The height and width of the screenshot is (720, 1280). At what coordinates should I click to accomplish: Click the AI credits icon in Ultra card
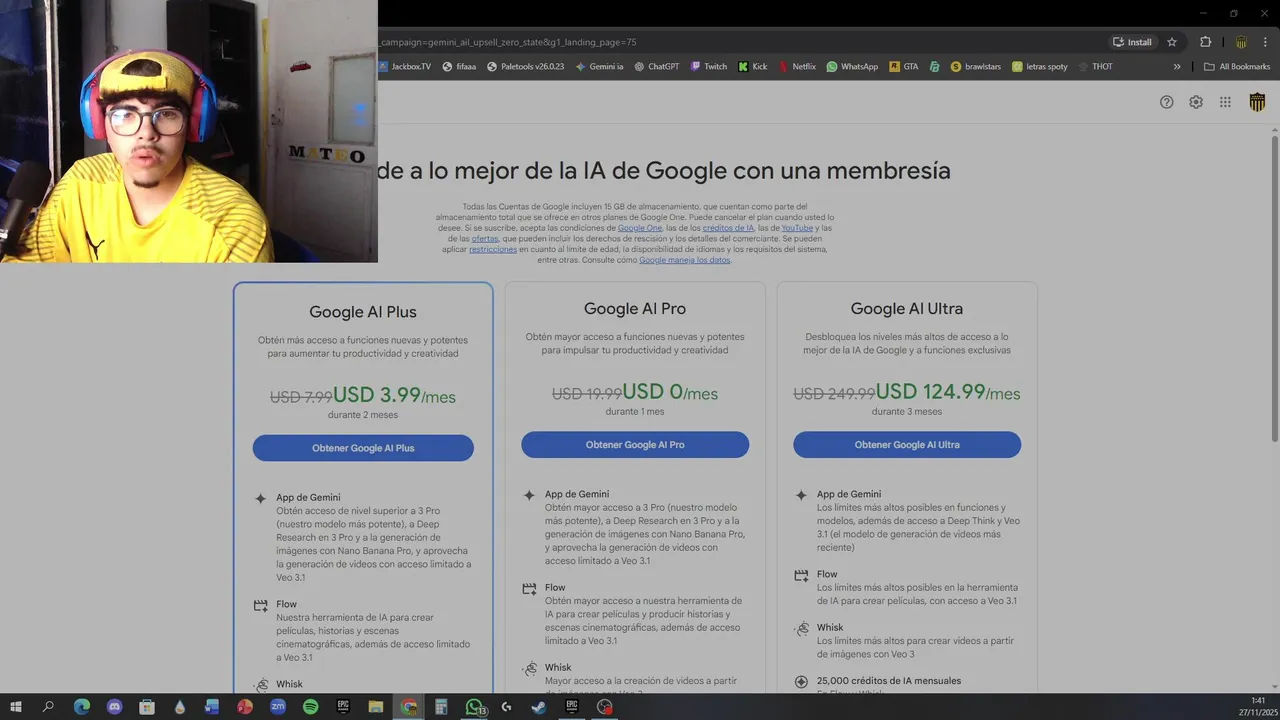(x=801, y=682)
